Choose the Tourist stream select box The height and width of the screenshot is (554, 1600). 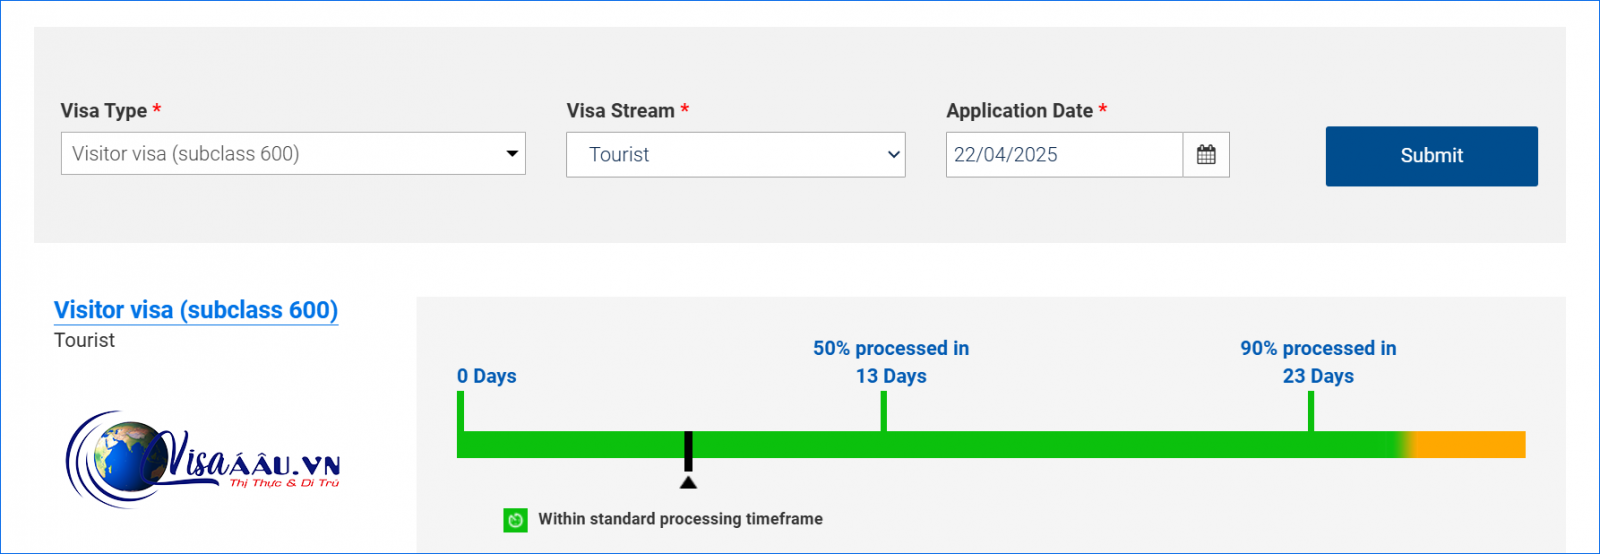[x=736, y=155]
